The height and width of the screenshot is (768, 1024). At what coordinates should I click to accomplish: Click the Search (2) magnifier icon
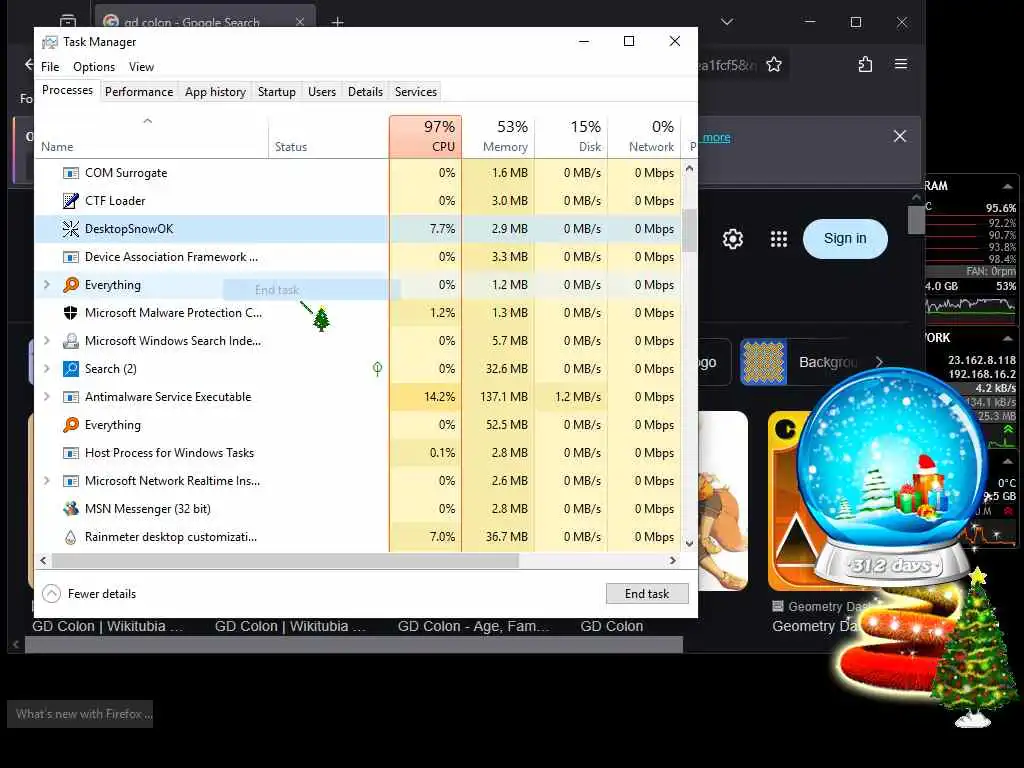tap(71, 369)
